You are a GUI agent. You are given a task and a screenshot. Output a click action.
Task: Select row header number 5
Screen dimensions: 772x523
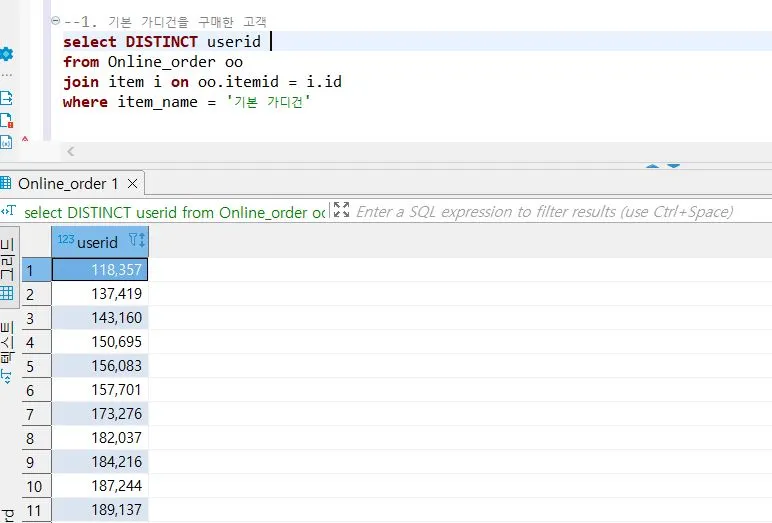37,366
